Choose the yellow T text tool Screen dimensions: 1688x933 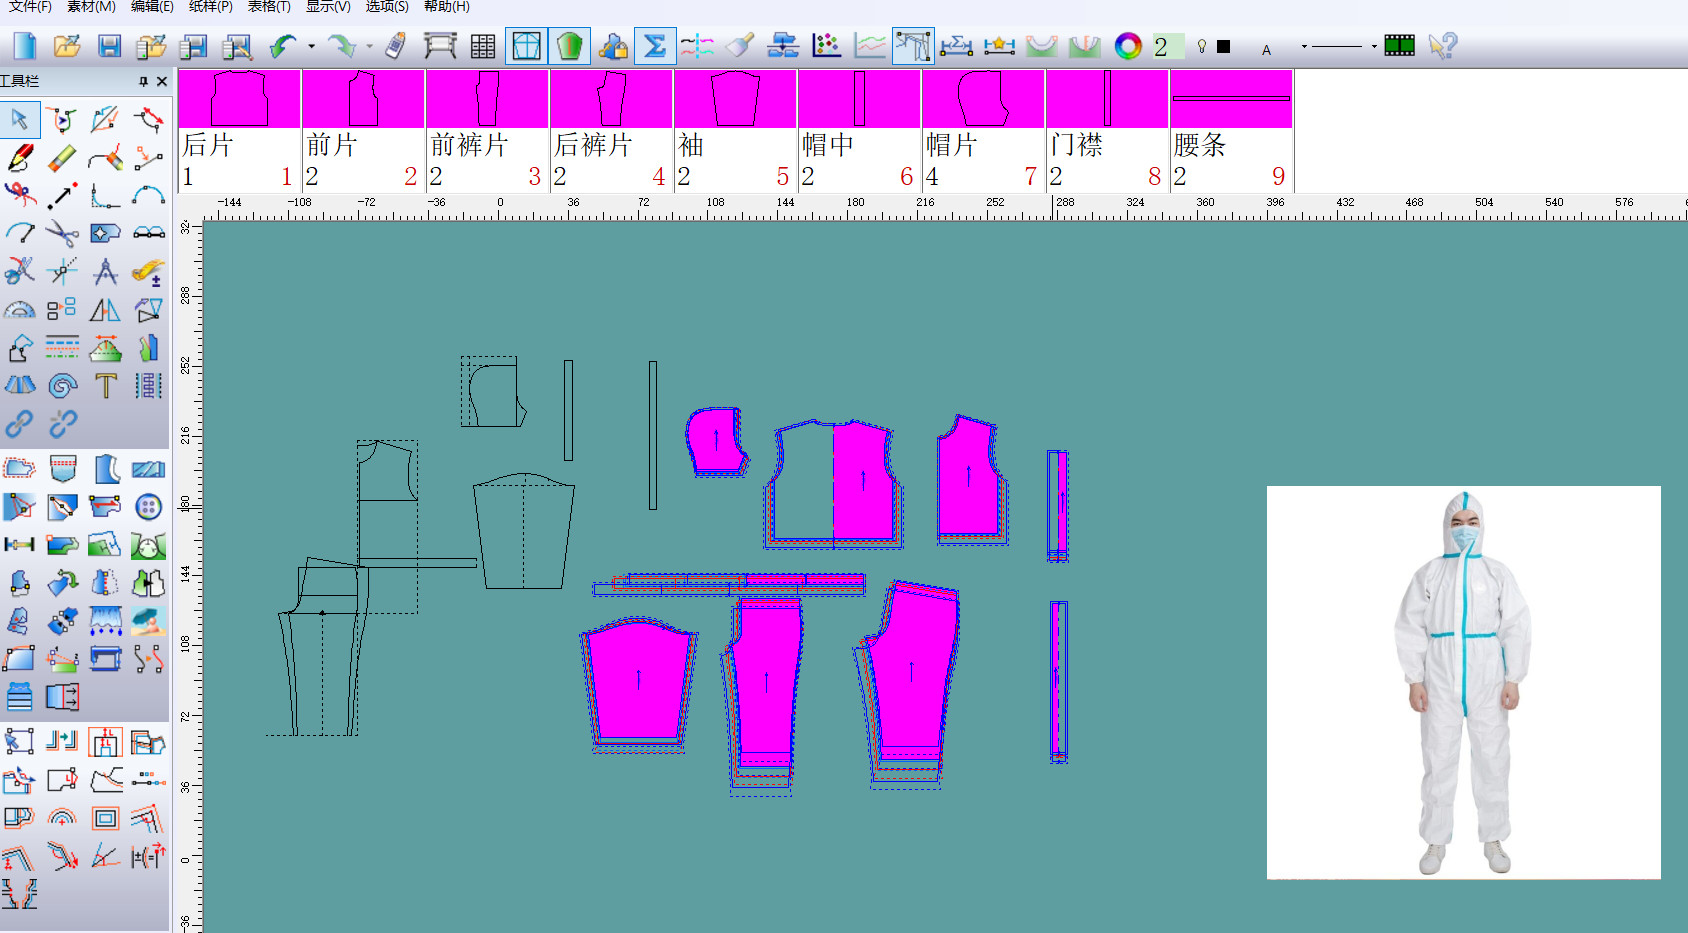point(105,386)
